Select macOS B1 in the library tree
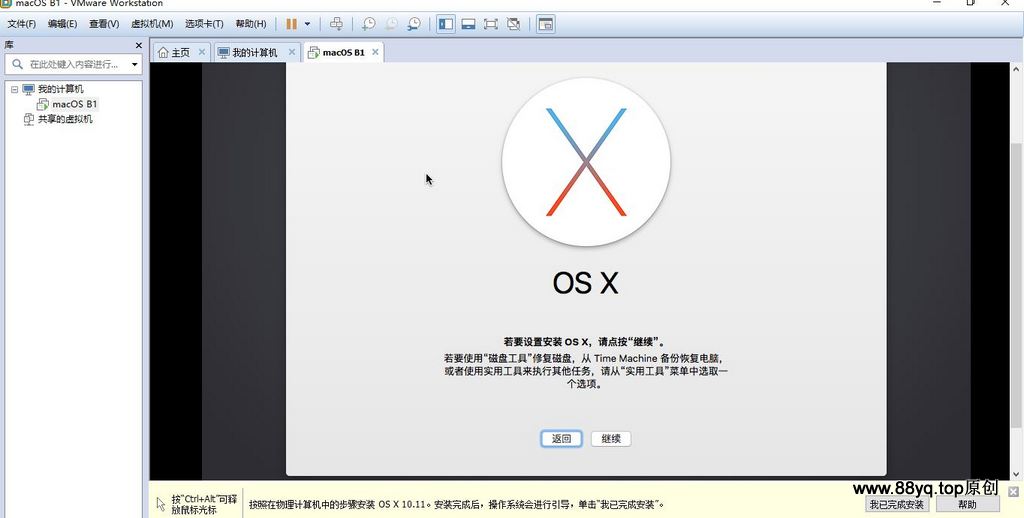Viewport: 1024px width, 518px height. [74, 104]
